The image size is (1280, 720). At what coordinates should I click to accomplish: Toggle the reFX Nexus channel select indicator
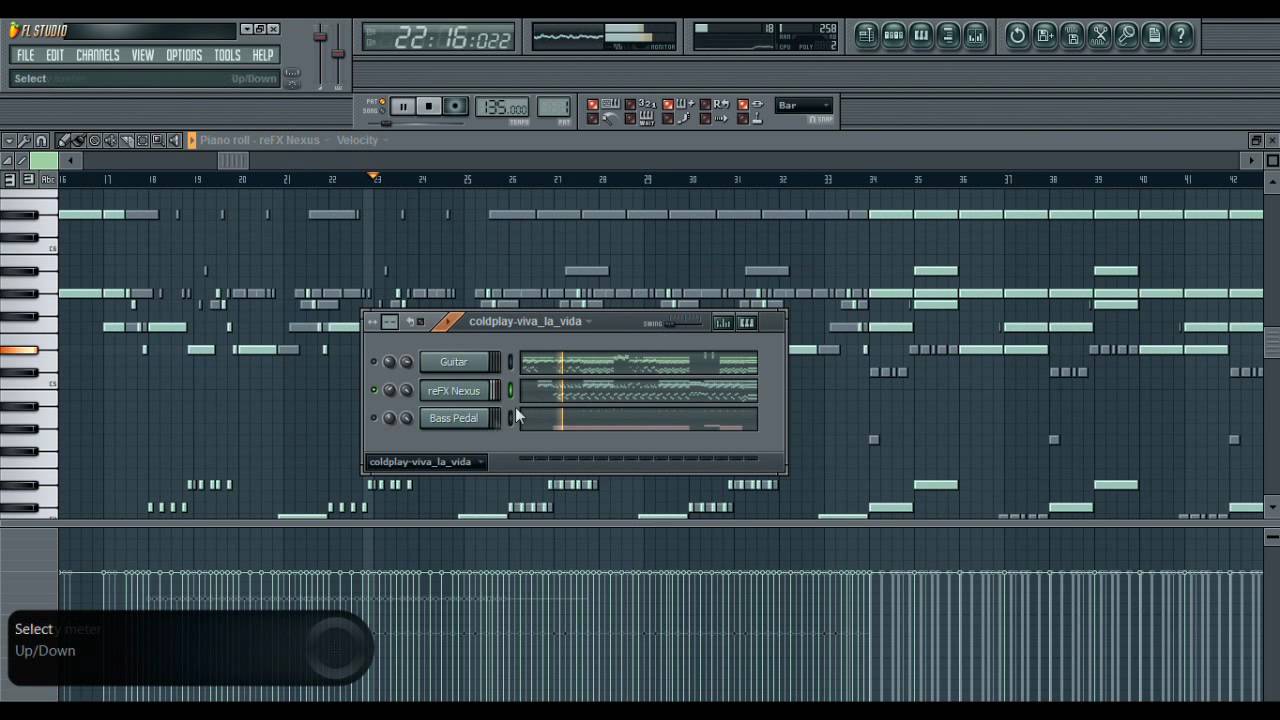[510, 390]
